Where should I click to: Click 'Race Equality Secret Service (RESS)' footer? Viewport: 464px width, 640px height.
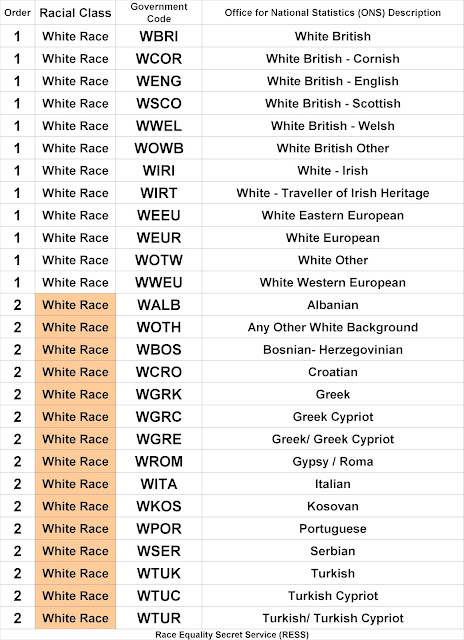[232, 635]
